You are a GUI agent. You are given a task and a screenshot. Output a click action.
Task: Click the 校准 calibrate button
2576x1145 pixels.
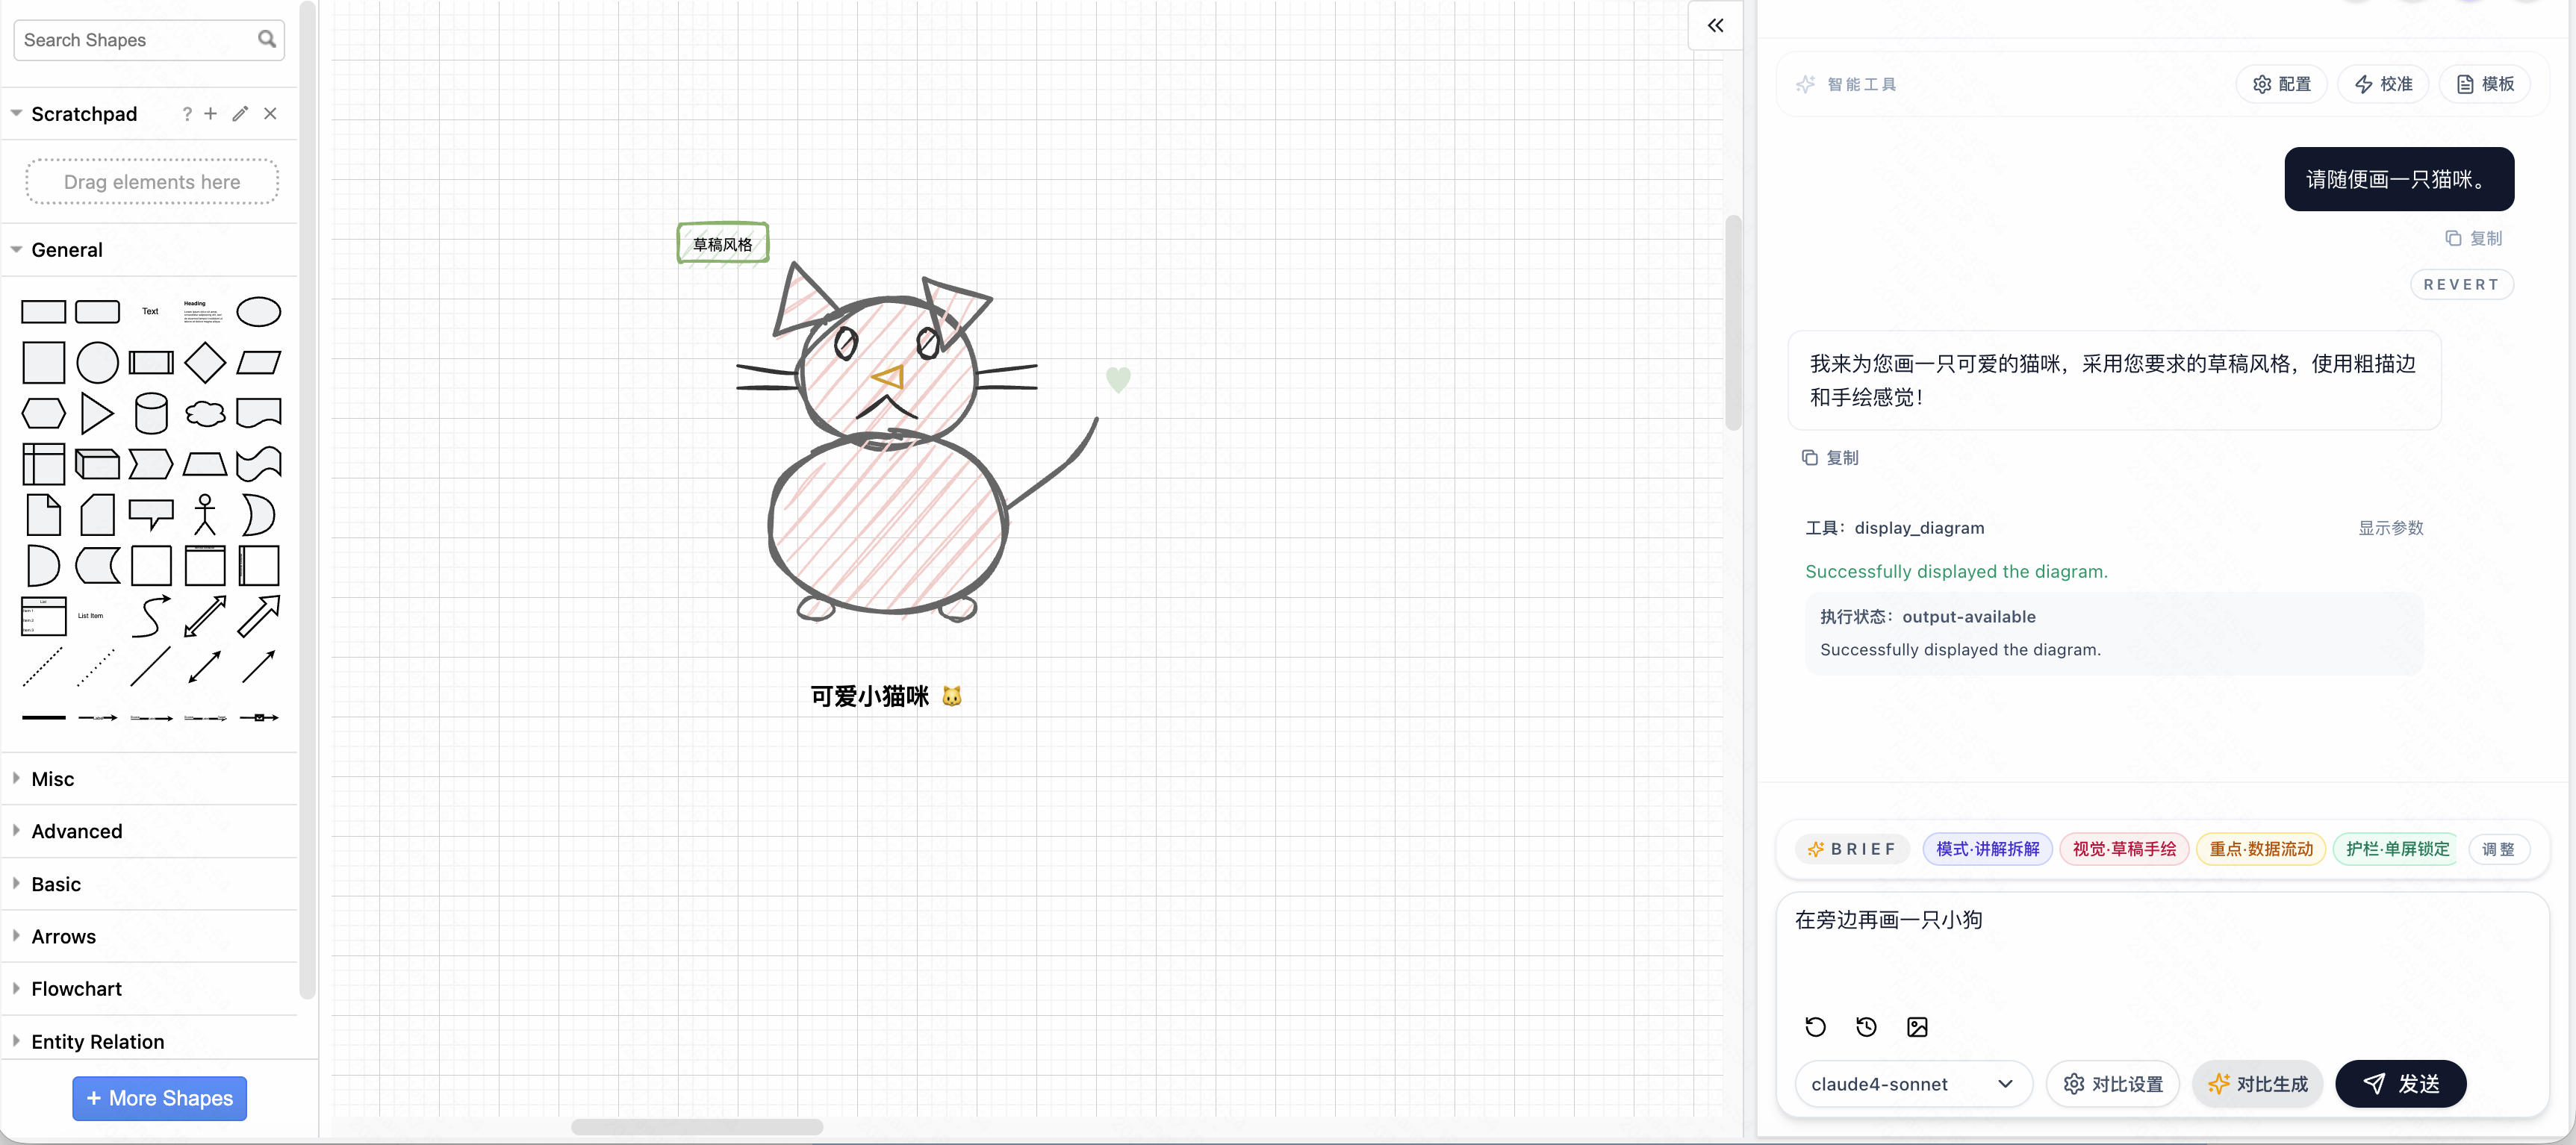(x=2383, y=84)
